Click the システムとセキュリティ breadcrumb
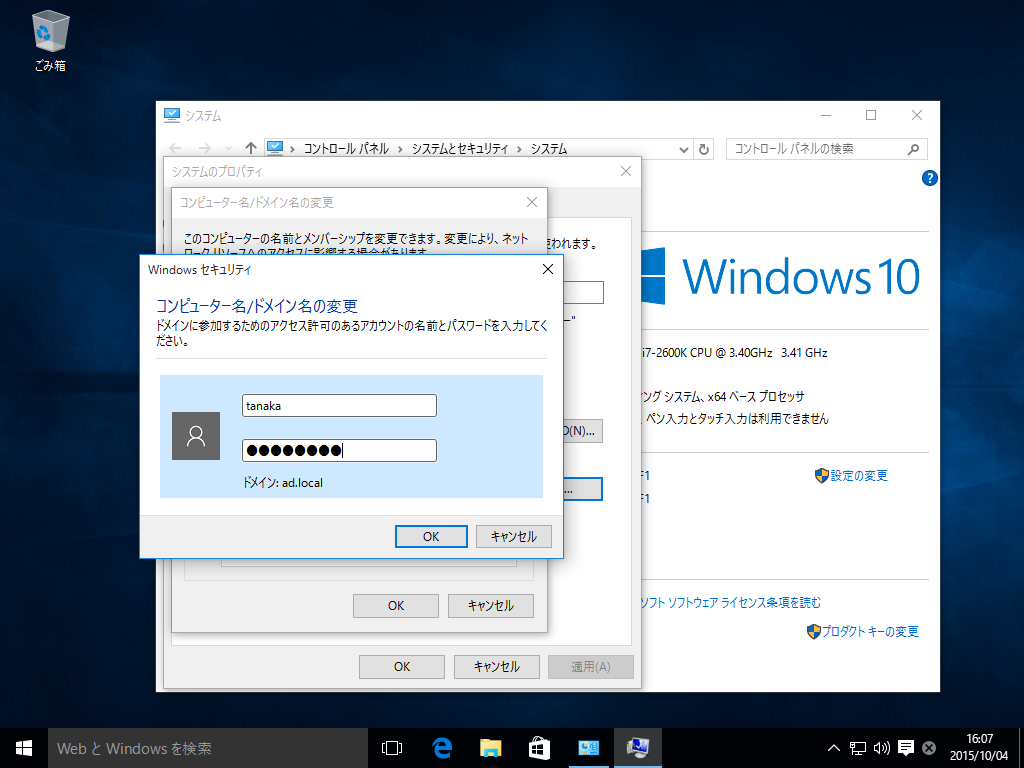 (x=460, y=149)
